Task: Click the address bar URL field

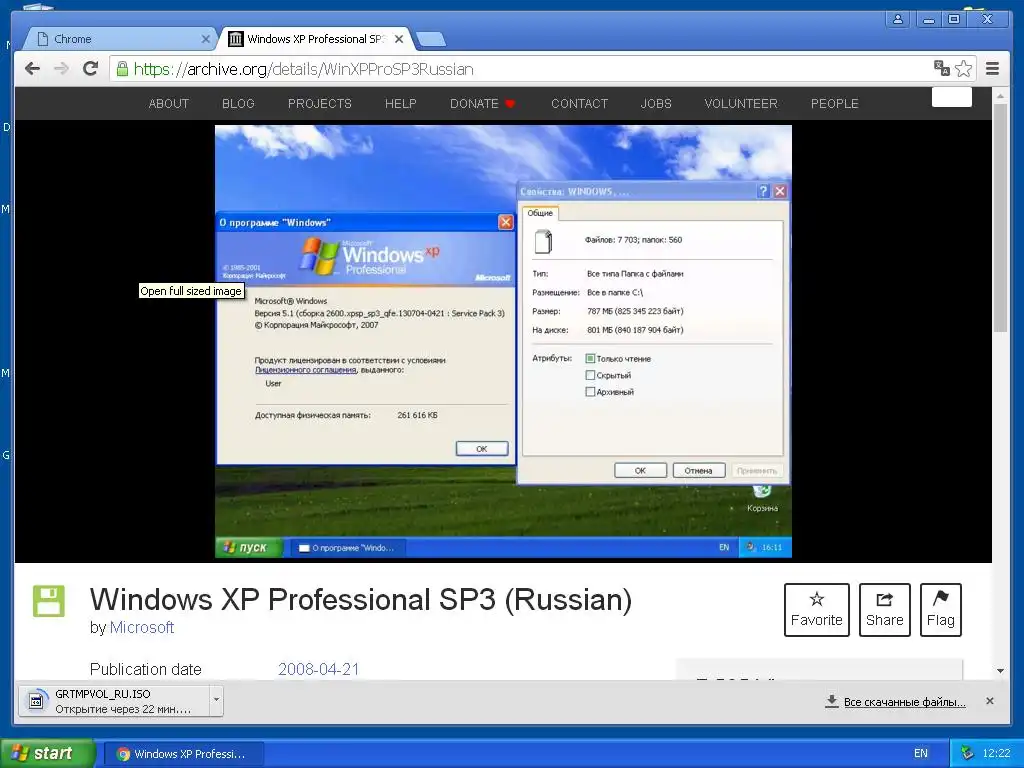Action: tap(522, 69)
